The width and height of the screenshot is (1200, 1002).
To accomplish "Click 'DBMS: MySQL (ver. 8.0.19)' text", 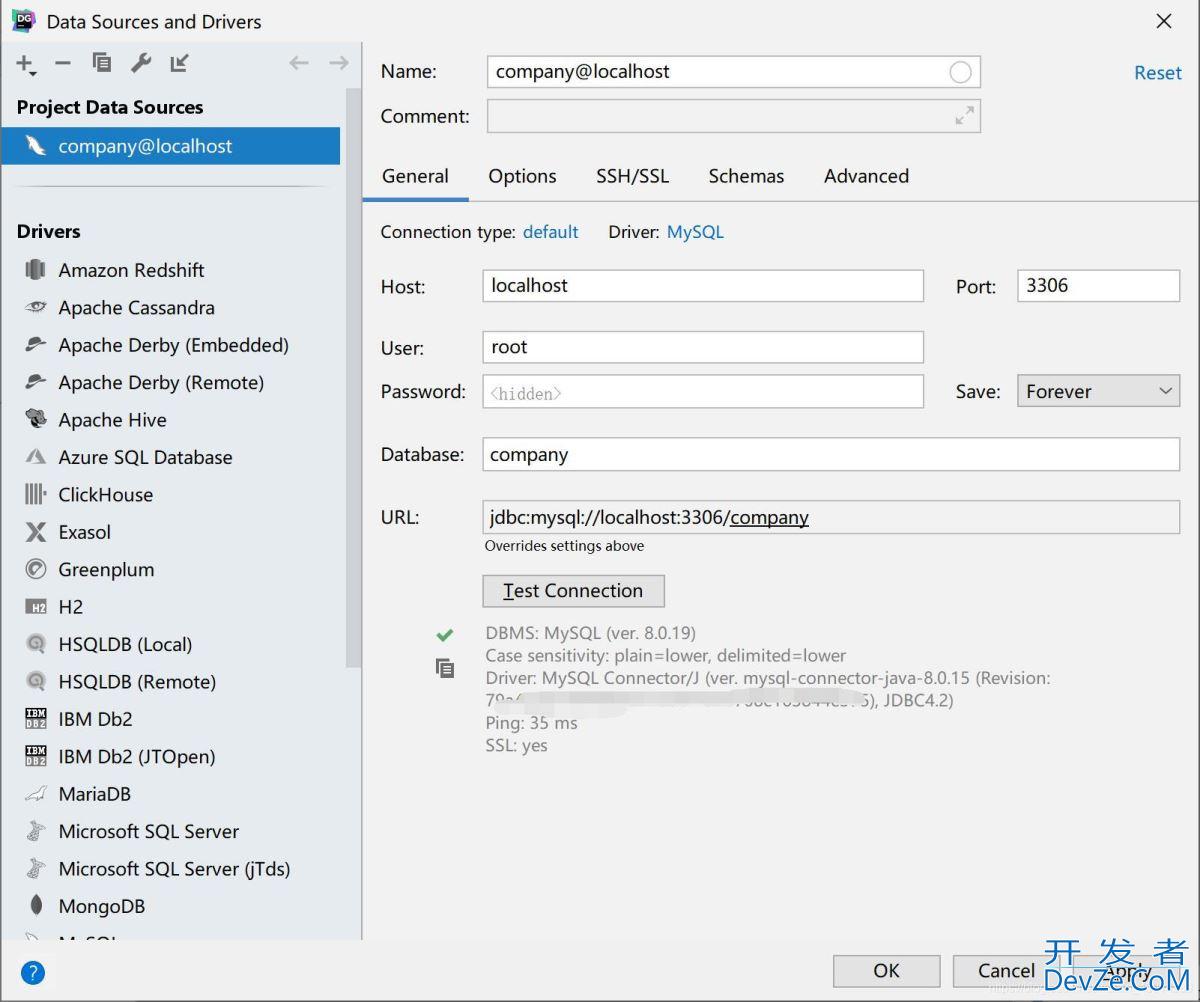I will click(x=590, y=633).
